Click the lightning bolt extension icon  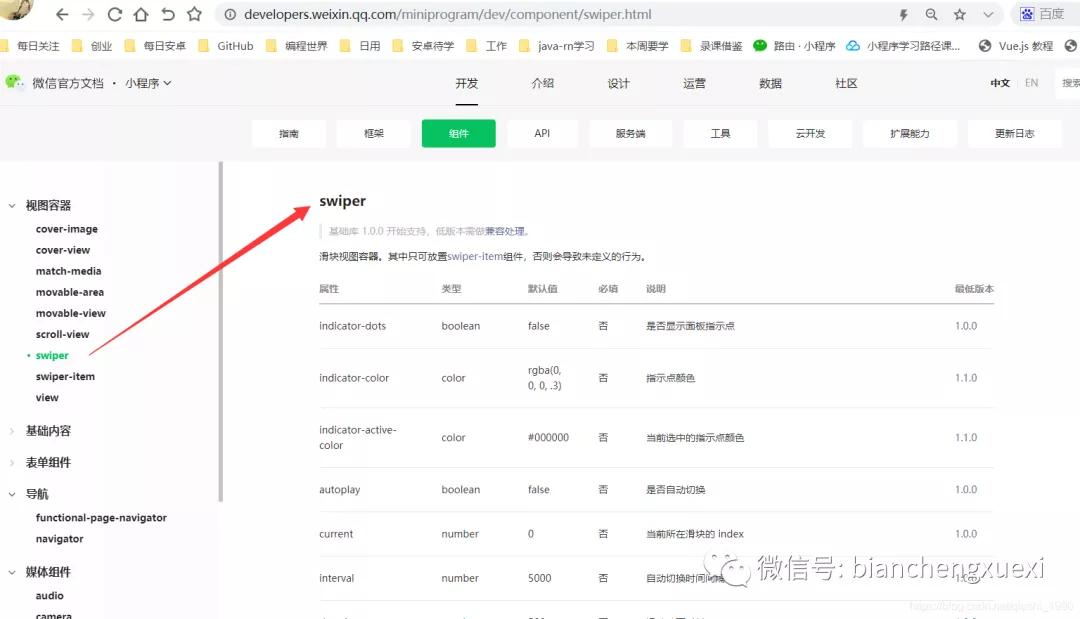pyautogui.click(x=904, y=14)
